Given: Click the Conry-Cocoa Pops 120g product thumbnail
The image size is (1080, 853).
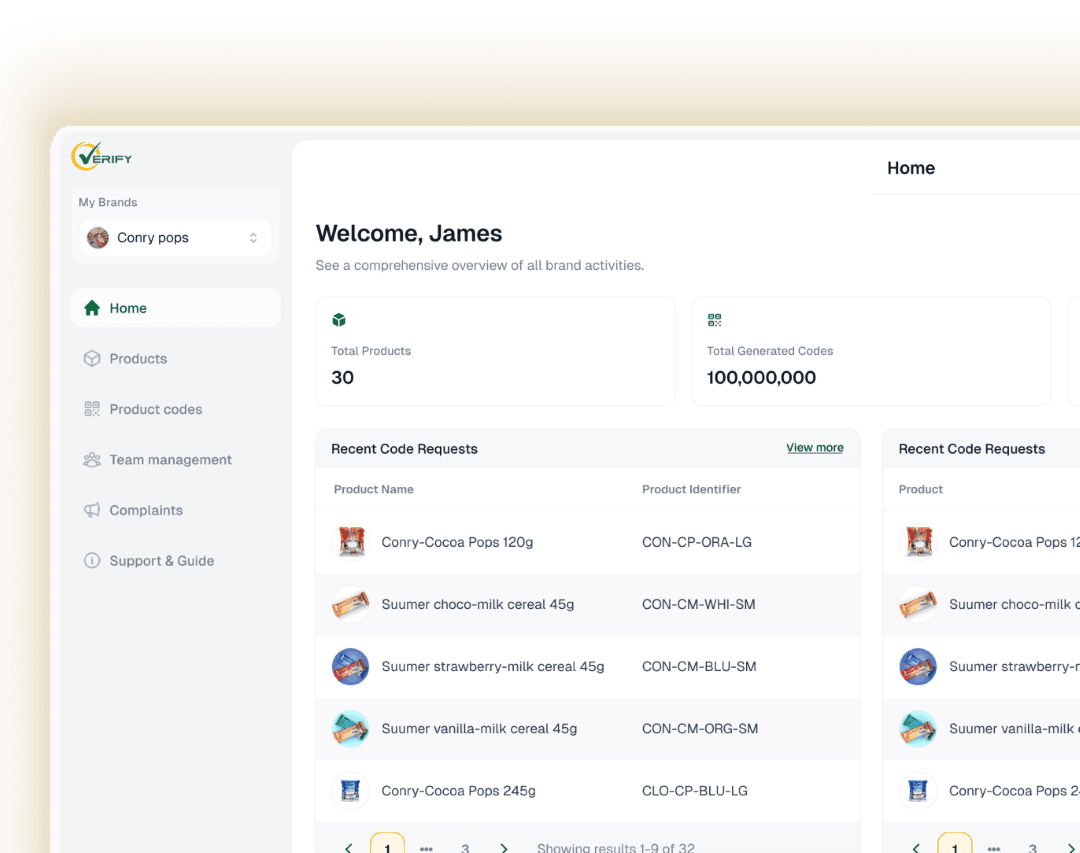Looking at the screenshot, I should coord(350,542).
